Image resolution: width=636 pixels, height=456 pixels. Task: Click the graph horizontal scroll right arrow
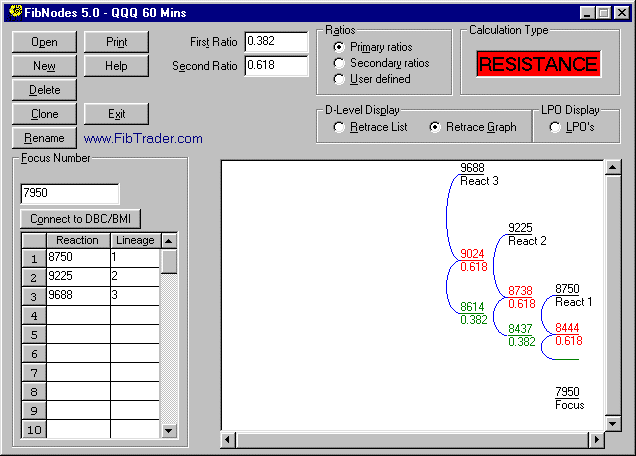click(596, 440)
